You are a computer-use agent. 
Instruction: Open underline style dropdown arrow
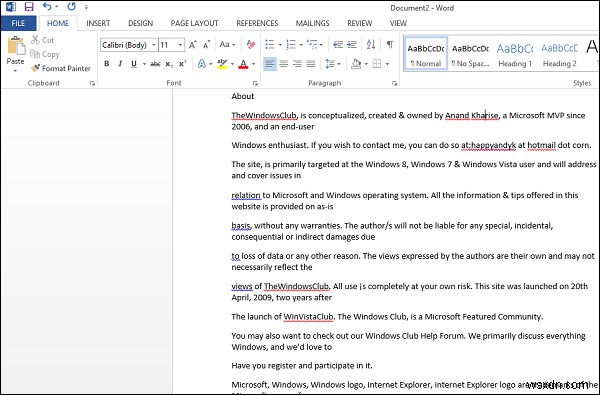coord(144,64)
